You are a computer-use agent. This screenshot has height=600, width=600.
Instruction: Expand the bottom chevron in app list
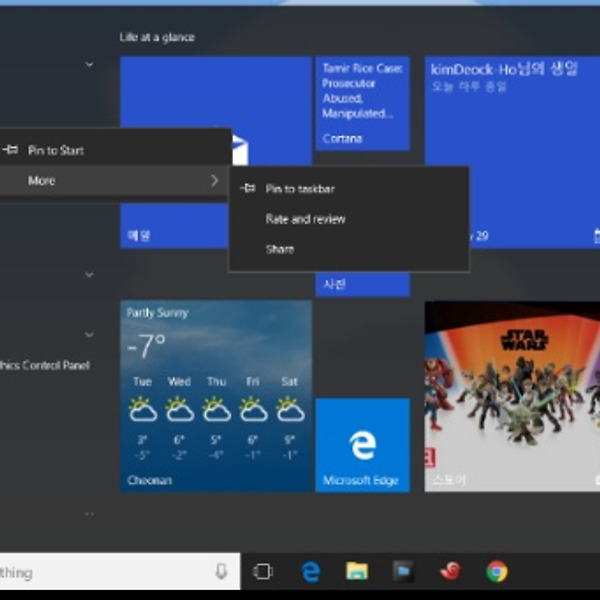point(89,514)
